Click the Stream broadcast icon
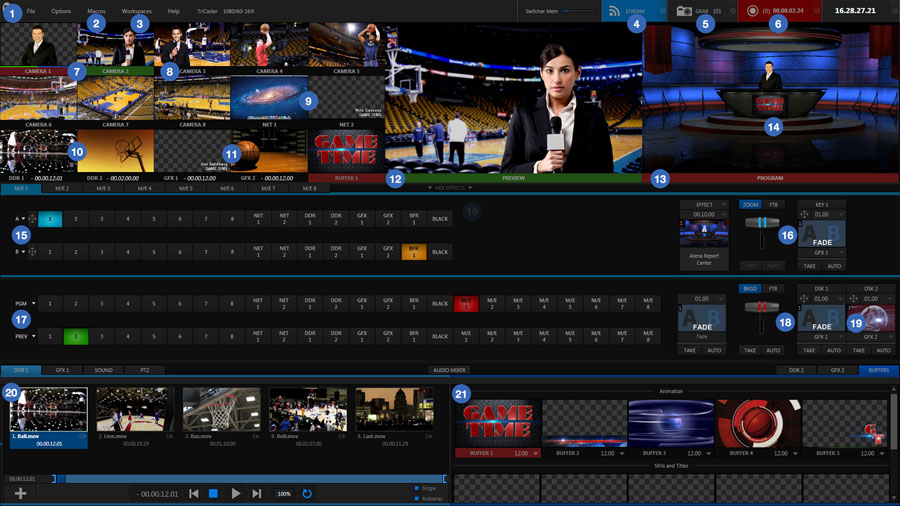Viewport: 900px width, 506px height. [614, 11]
